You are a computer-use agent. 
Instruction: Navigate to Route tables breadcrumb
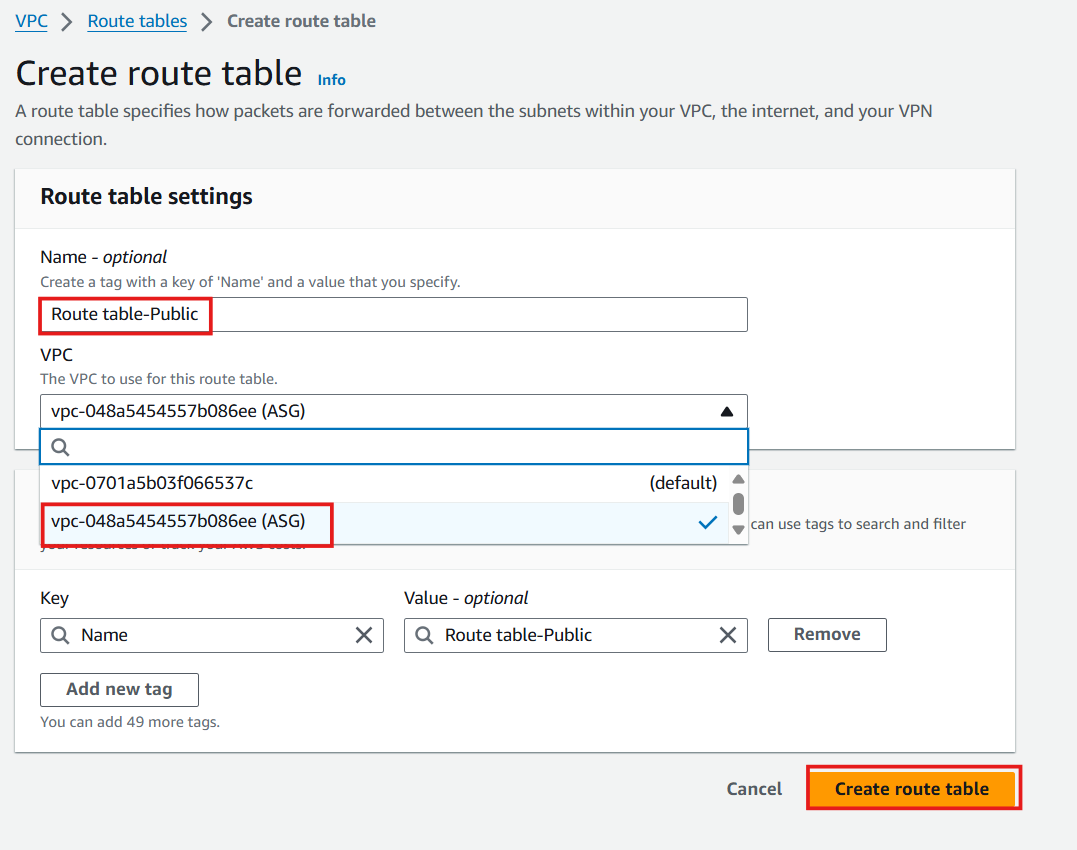pos(137,21)
